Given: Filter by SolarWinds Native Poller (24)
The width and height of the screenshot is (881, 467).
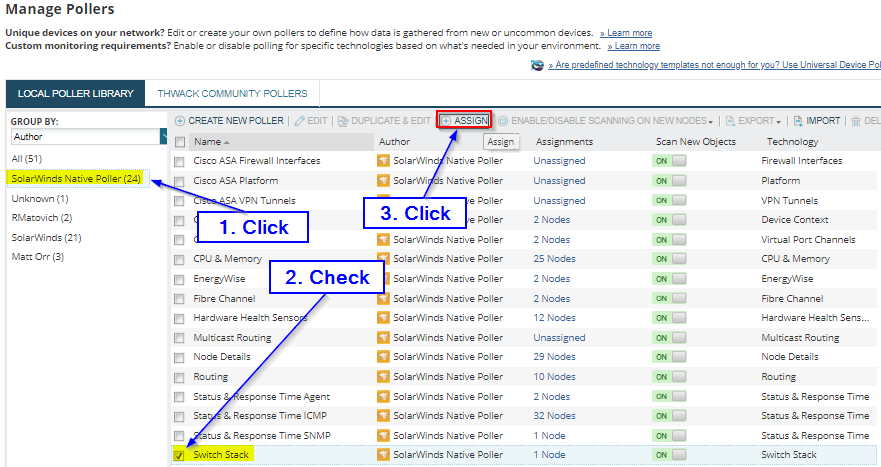Looking at the screenshot, I should click(x=76, y=179).
